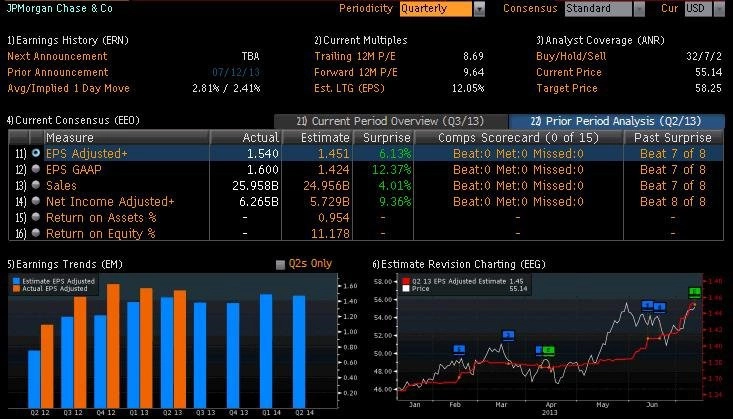Switch to Current Period Overview (Q3/13) tab
Screen dimensions: 733x419
coord(391,121)
